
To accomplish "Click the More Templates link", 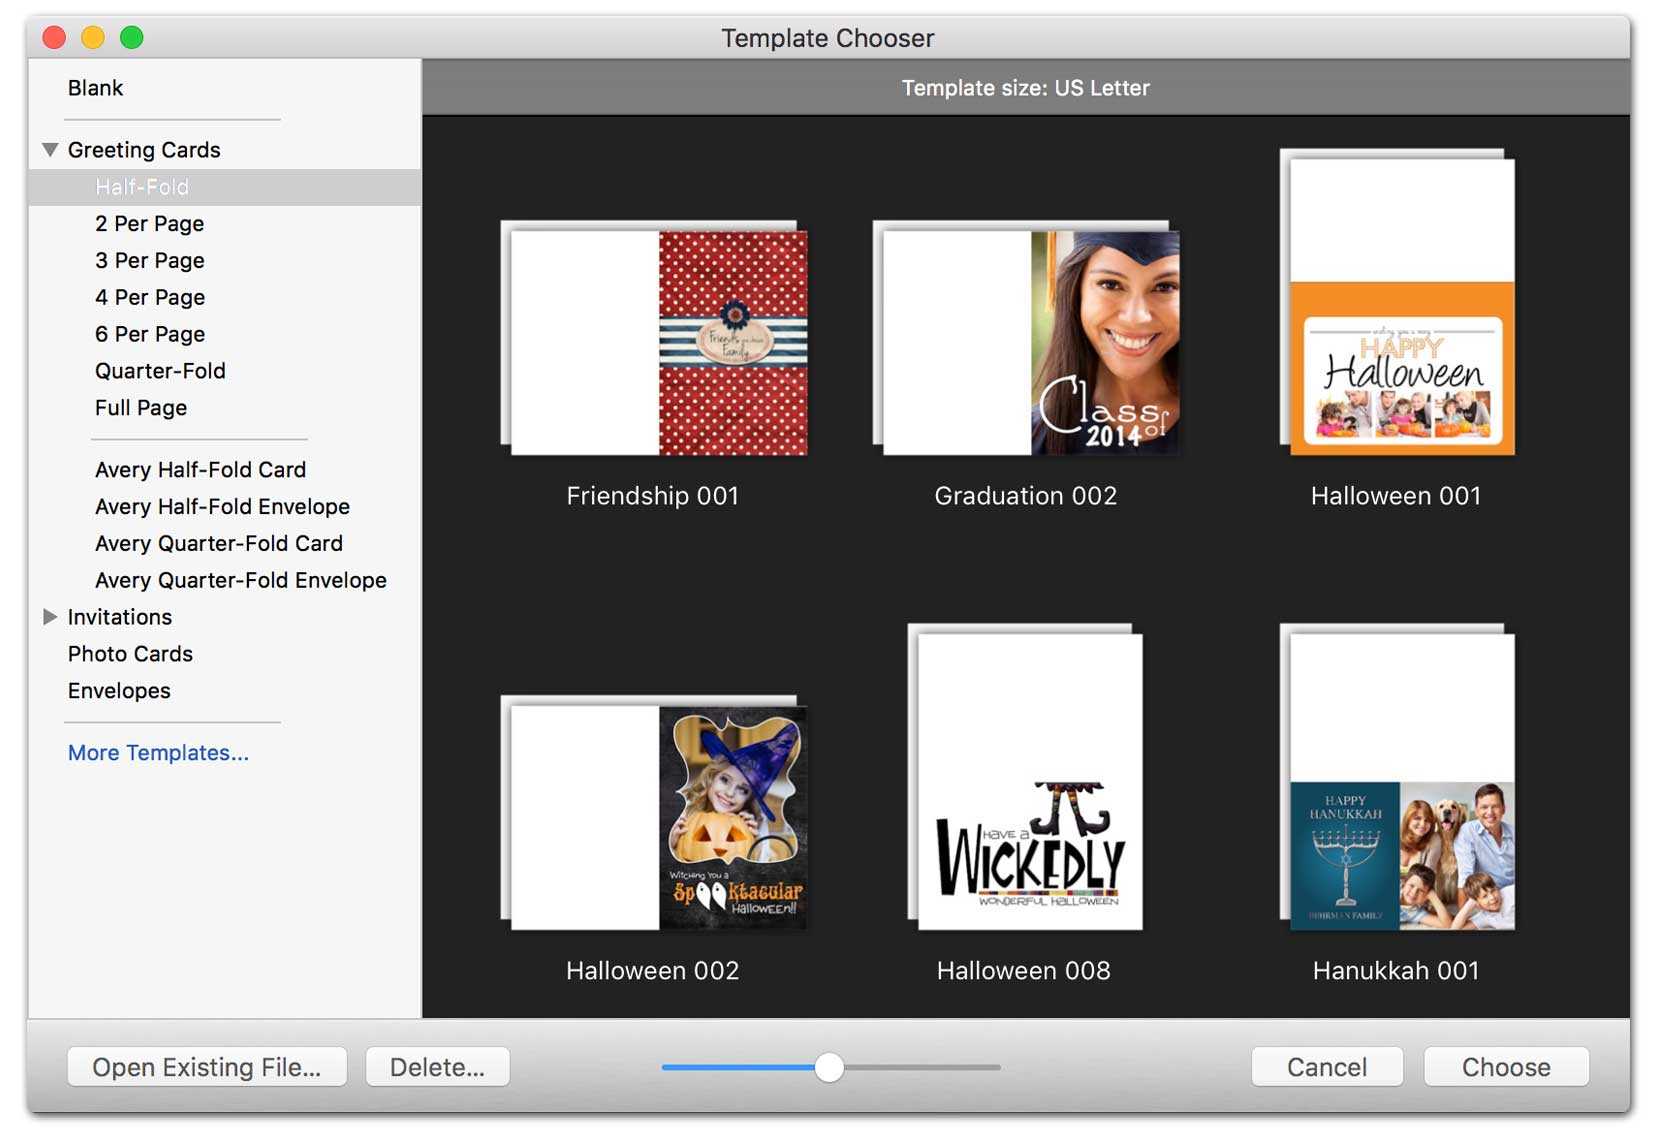I will coord(158,753).
